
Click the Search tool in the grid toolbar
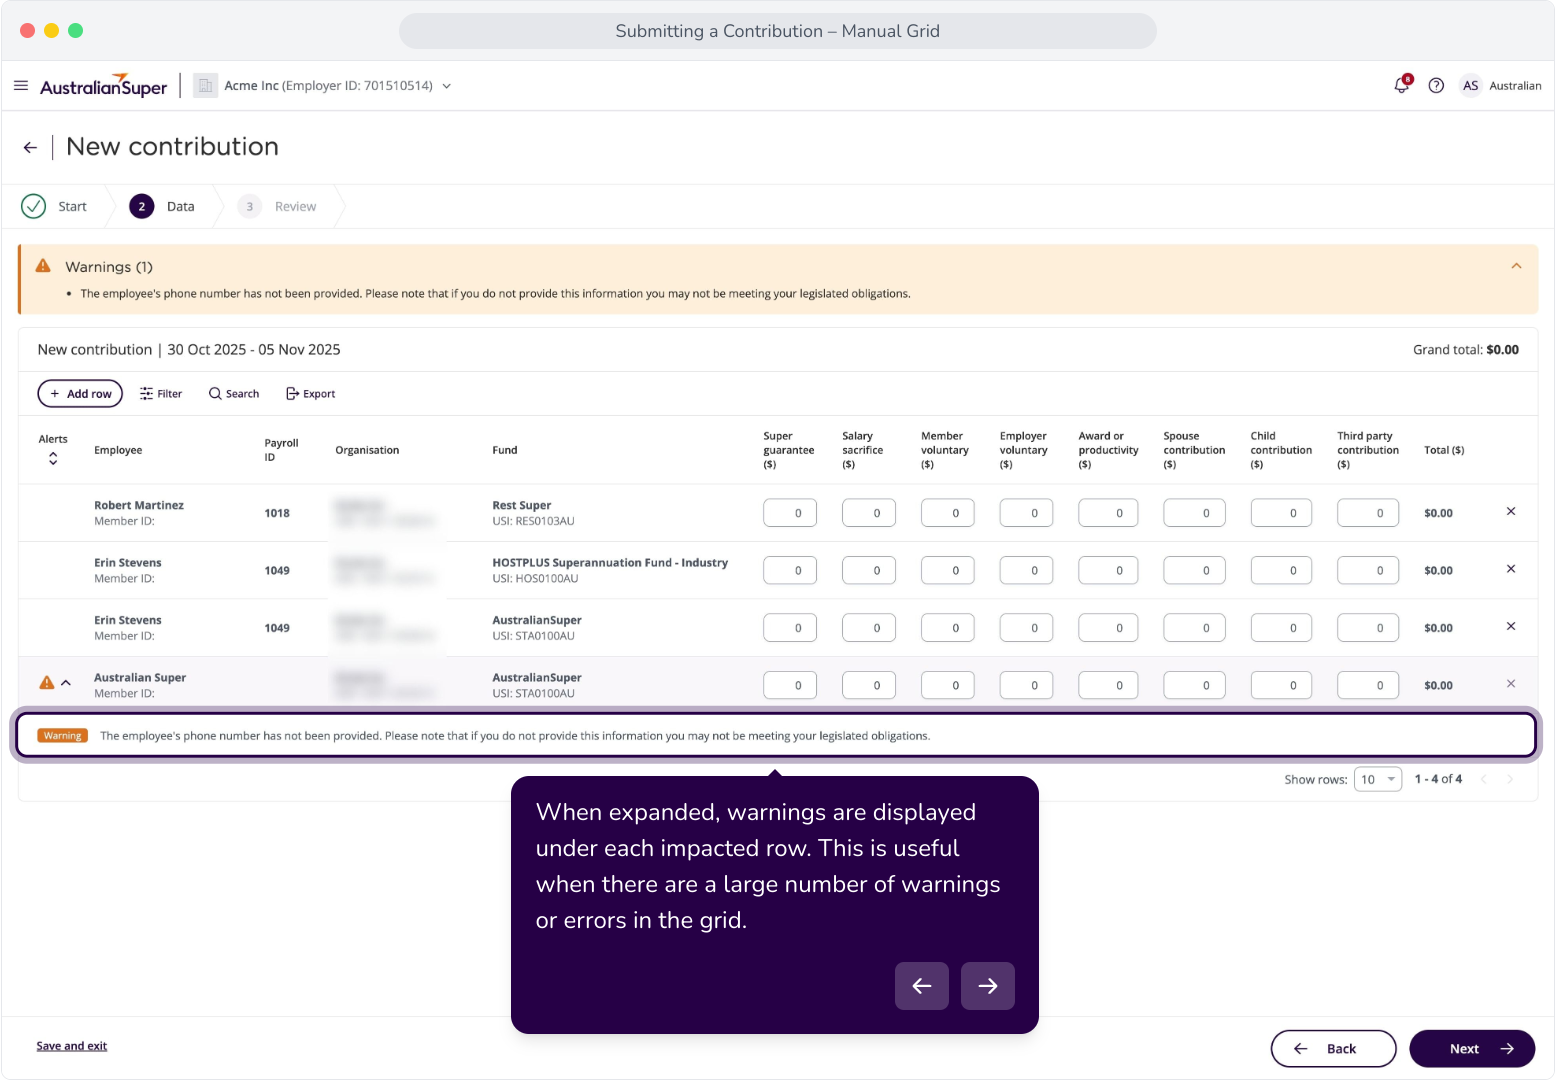click(234, 394)
